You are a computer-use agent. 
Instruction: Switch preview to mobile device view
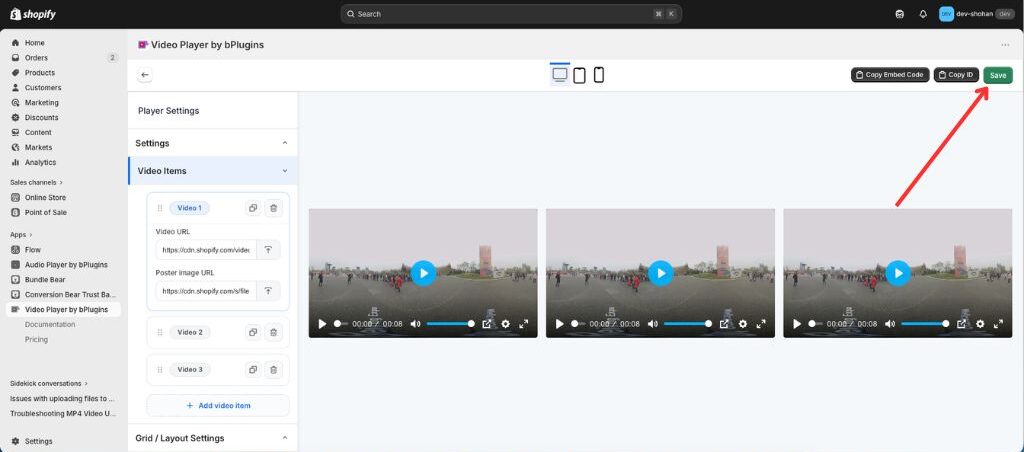click(599, 75)
